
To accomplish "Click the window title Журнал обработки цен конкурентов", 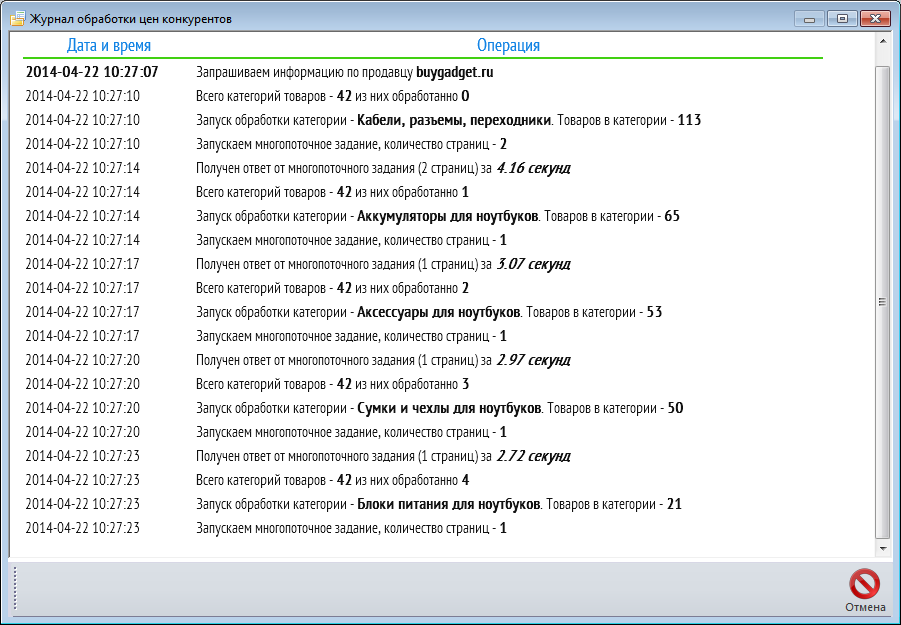I will 131,19.
